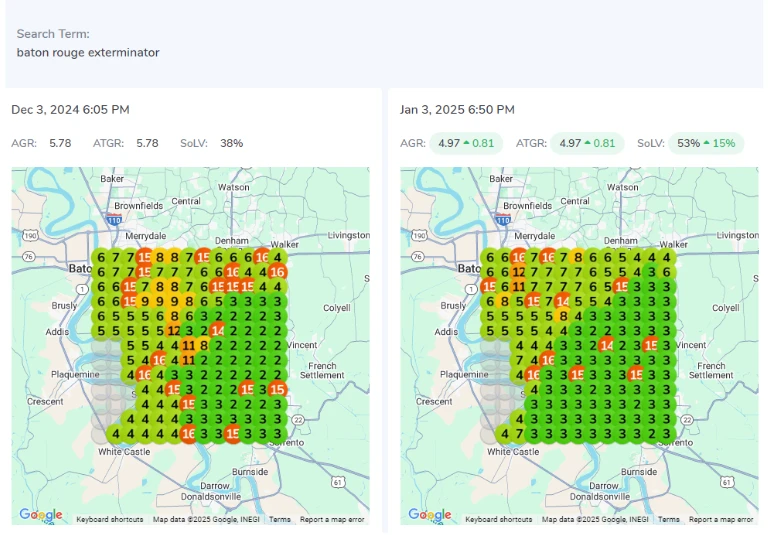Click Report a map error on the left map

click(x=331, y=519)
